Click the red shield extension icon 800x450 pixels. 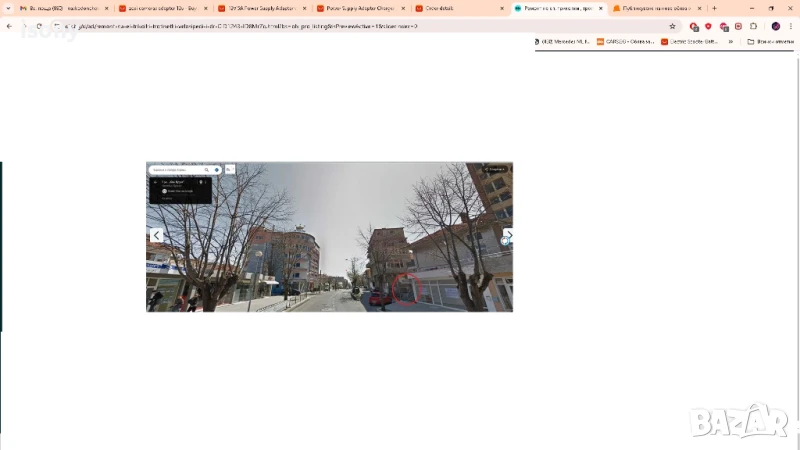pos(708,26)
